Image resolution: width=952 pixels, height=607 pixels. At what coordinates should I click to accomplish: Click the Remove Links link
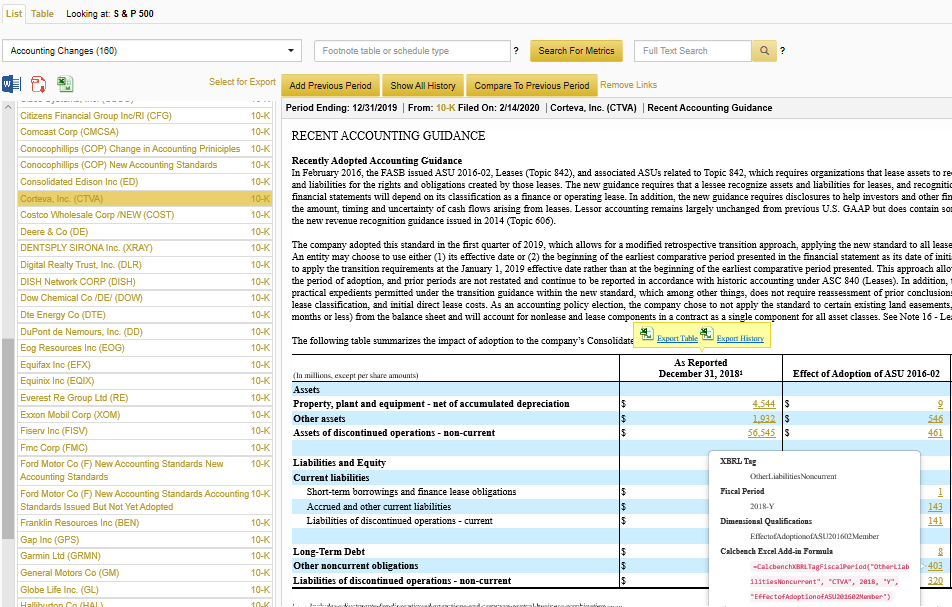pyautogui.click(x=628, y=85)
